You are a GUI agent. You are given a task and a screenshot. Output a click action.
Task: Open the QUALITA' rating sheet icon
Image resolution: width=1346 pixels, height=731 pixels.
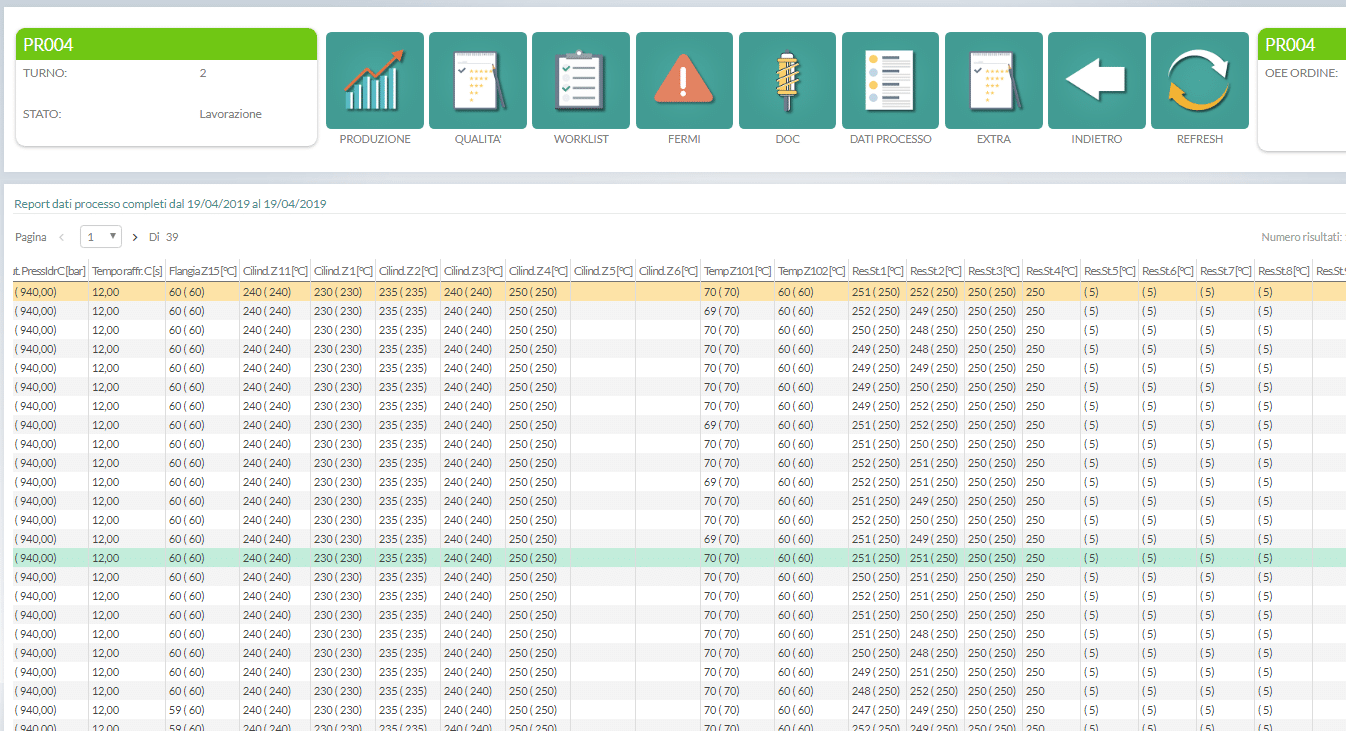point(478,81)
